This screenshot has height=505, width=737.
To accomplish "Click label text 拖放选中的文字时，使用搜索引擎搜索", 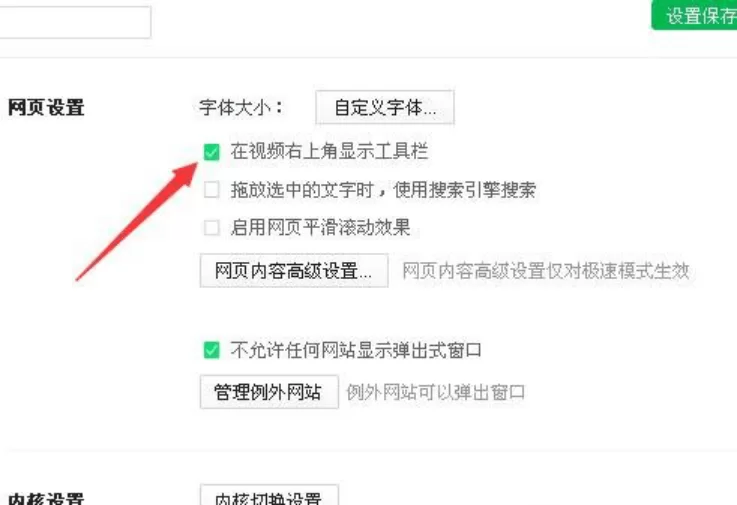I will 383,190.
